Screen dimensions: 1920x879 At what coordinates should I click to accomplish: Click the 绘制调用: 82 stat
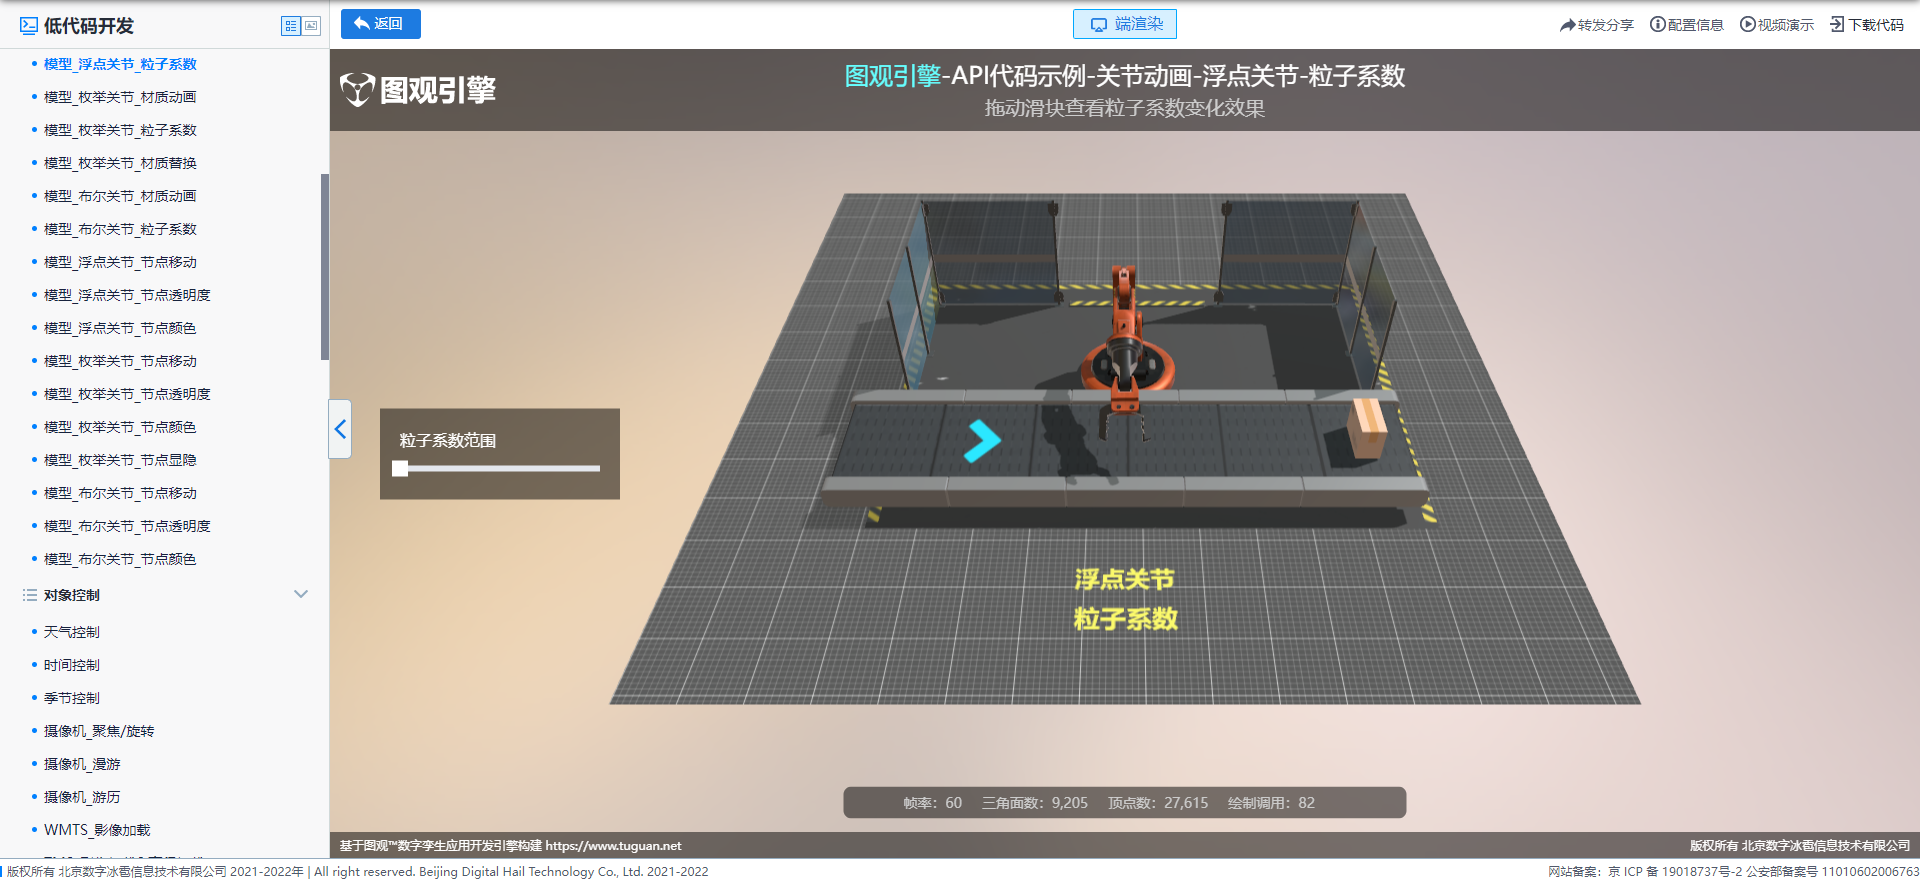(1271, 803)
